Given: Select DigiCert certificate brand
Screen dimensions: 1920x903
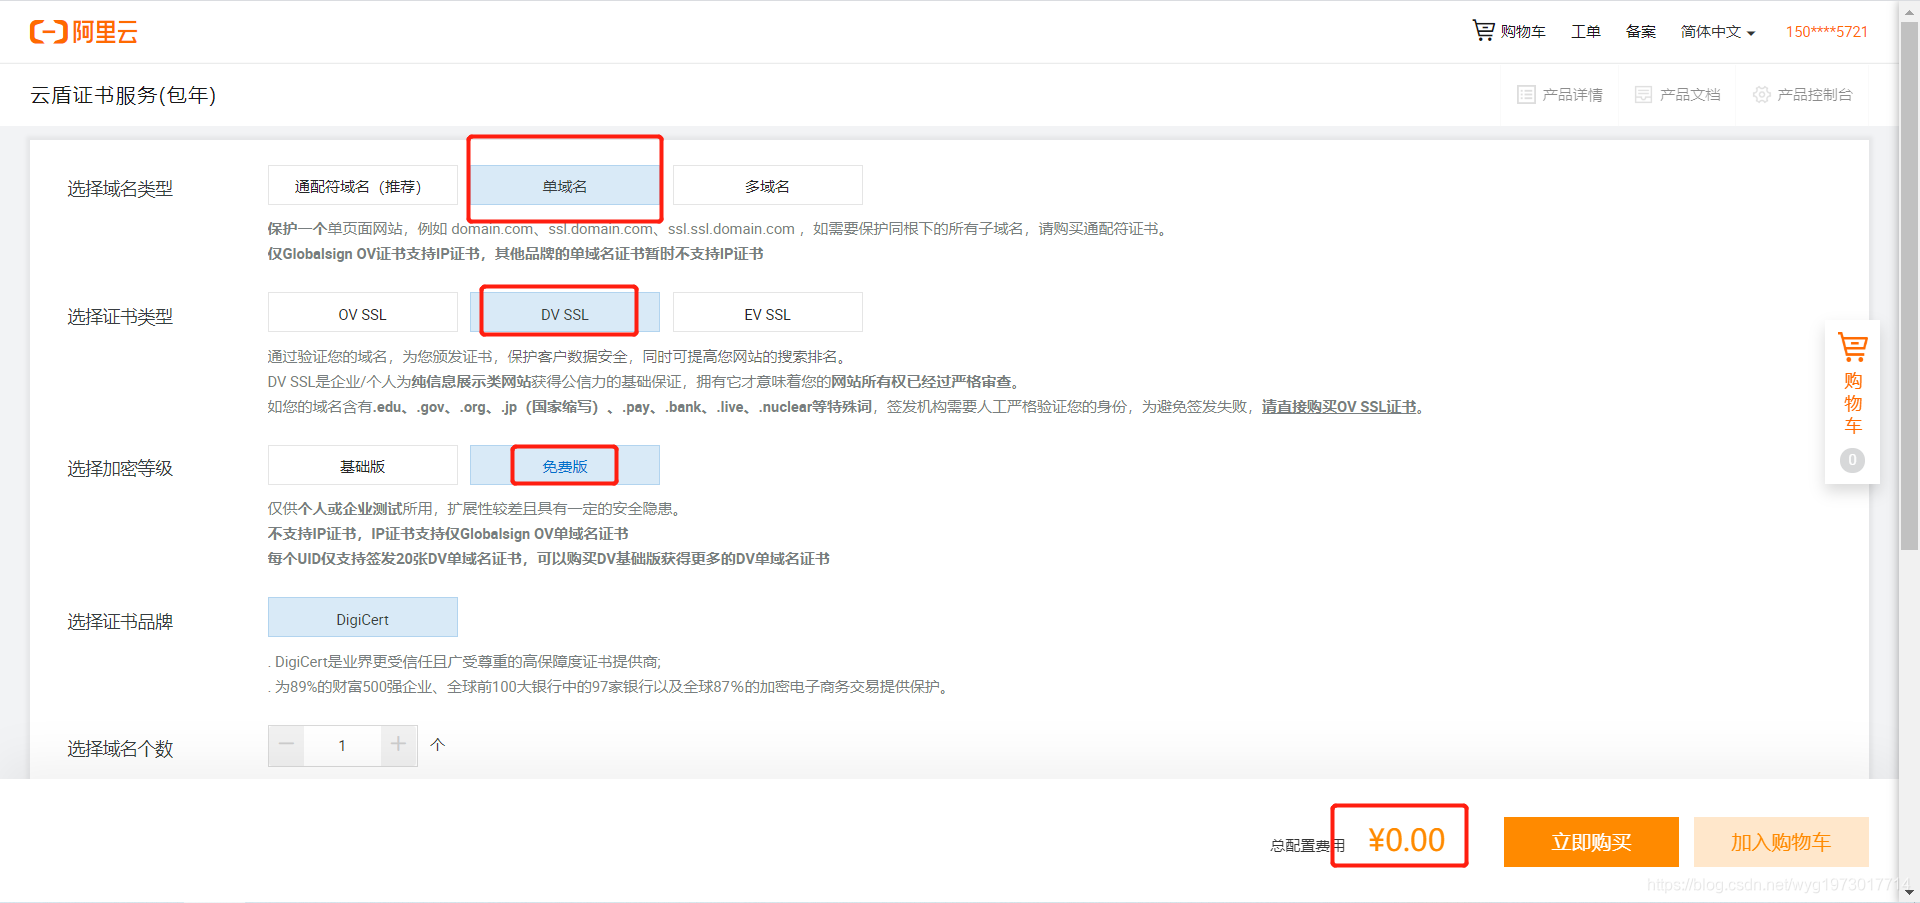Looking at the screenshot, I should click(363, 619).
